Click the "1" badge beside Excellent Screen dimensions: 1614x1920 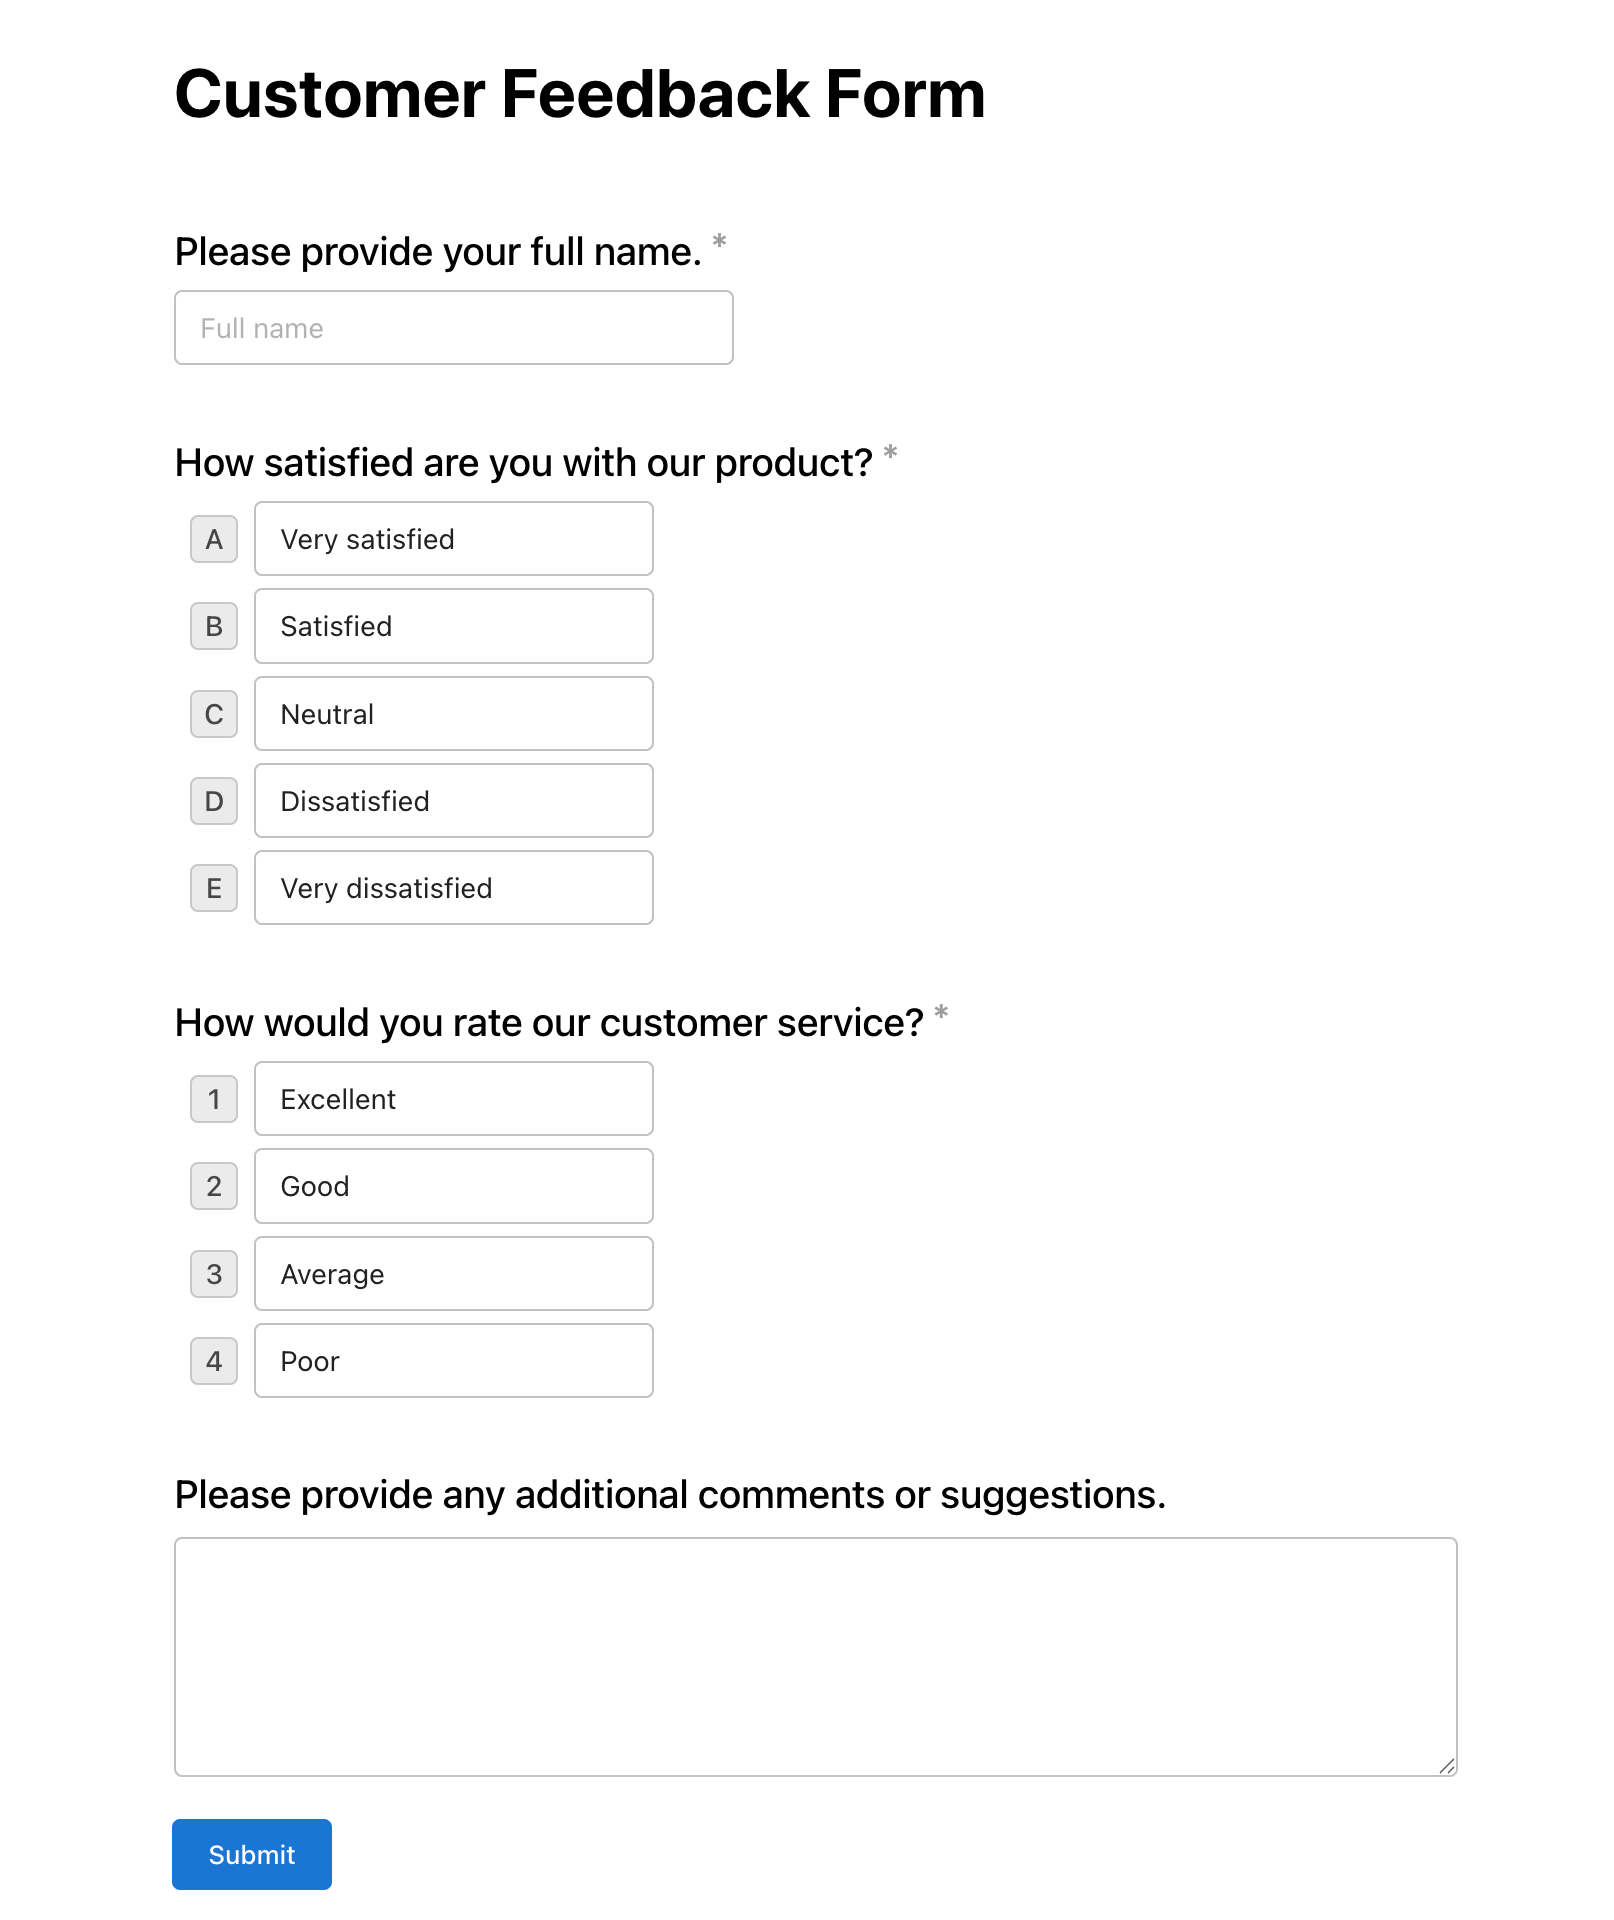coord(213,1099)
